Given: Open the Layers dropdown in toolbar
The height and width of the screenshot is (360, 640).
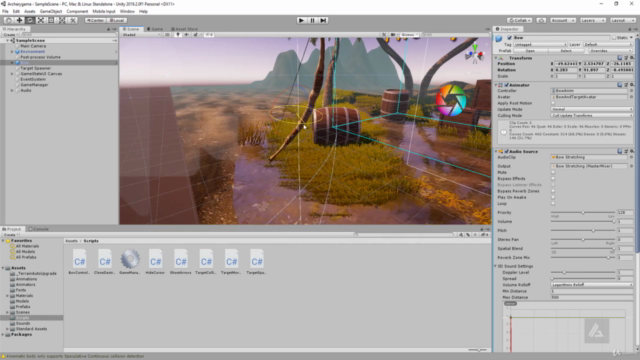Looking at the screenshot, I should (x=593, y=20).
